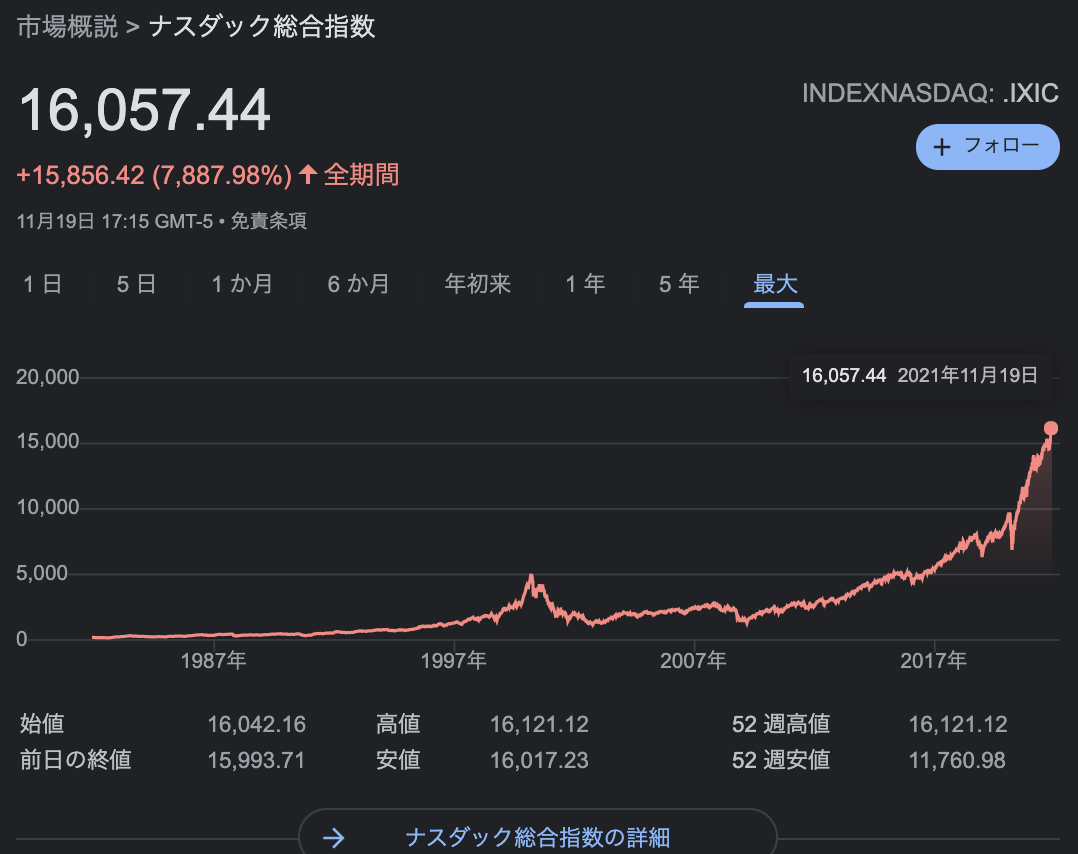
Task: Click the 52 週安値 label
Action: 781,760
